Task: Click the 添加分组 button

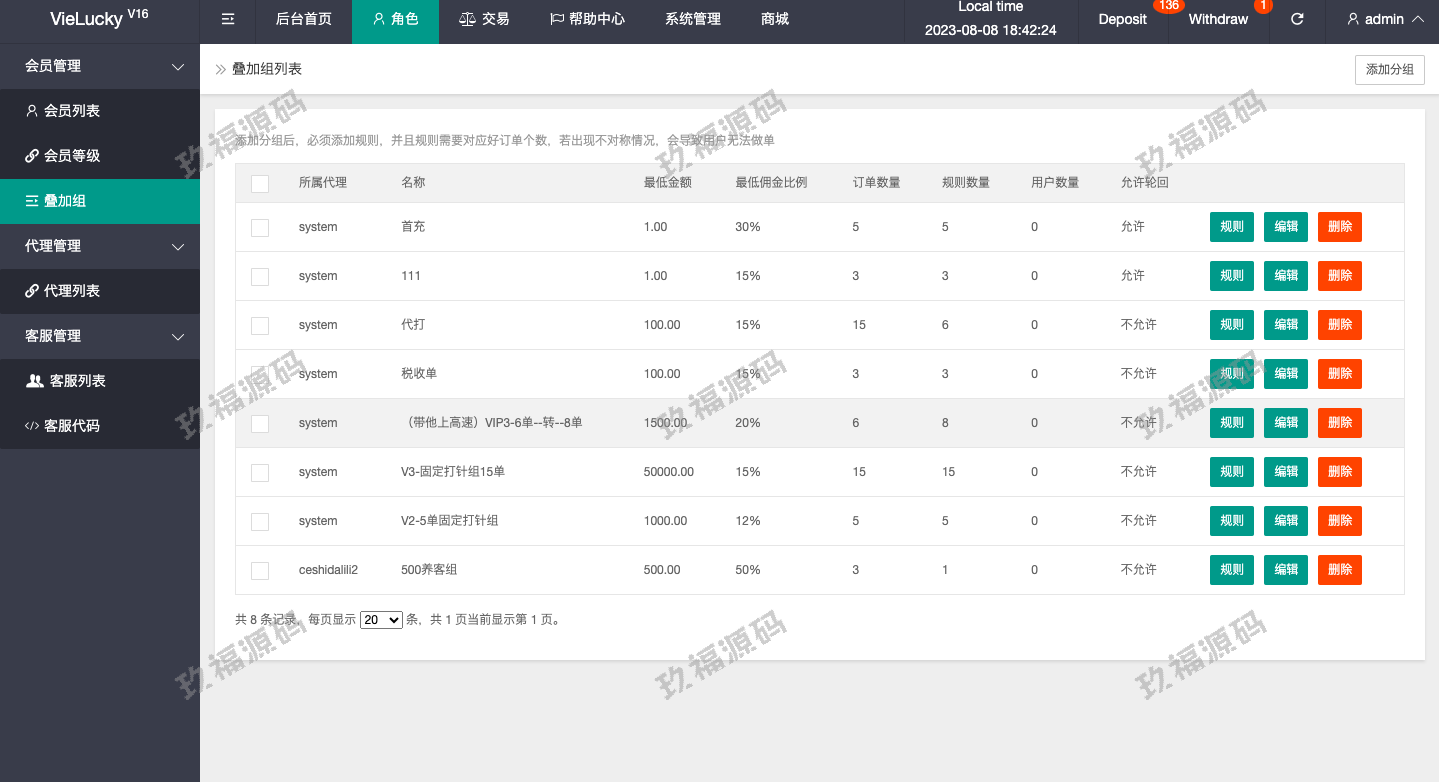Action: (x=1389, y=70)
